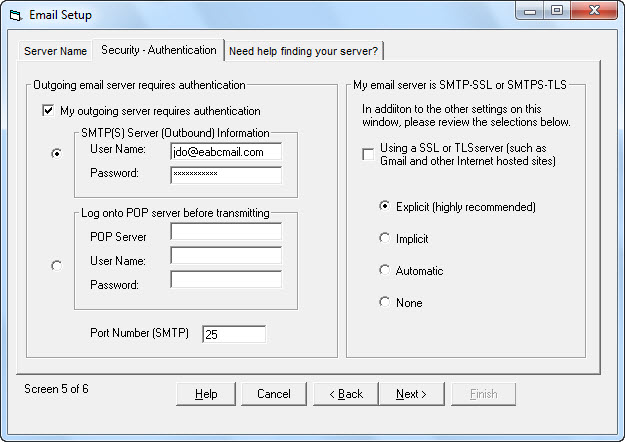The image size is (625, 442).
Task: Select the None radio option
Action: pos(384,302)
